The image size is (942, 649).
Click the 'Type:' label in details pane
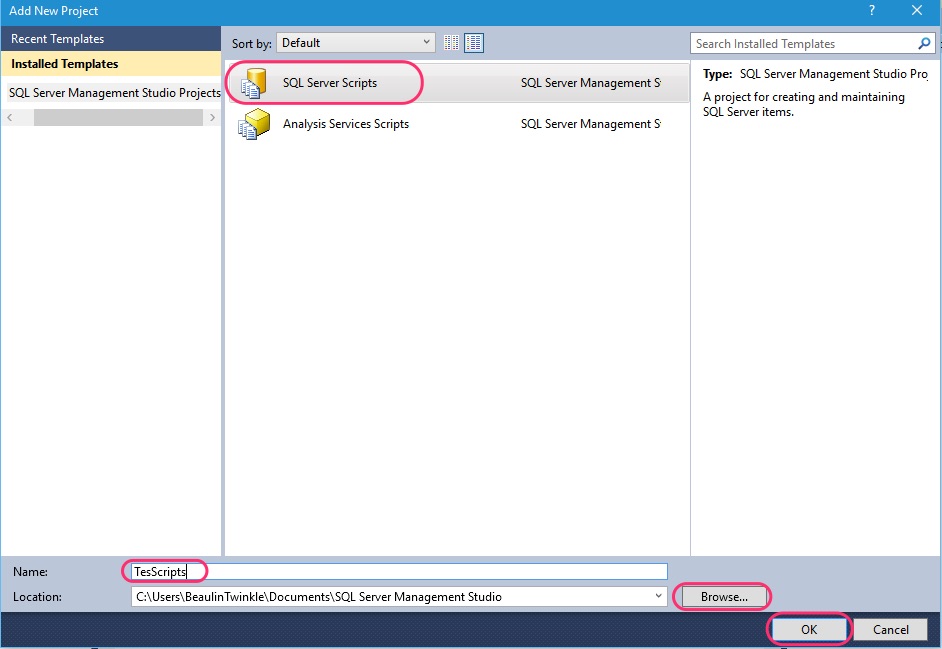pos(717,74)
